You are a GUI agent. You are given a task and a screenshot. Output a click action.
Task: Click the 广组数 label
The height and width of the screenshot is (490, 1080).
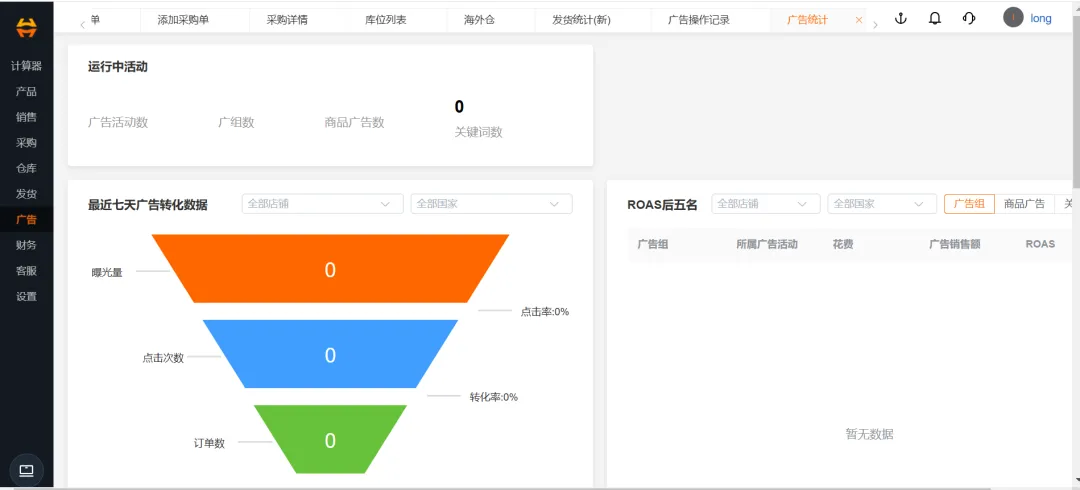(x=236, y=123)
